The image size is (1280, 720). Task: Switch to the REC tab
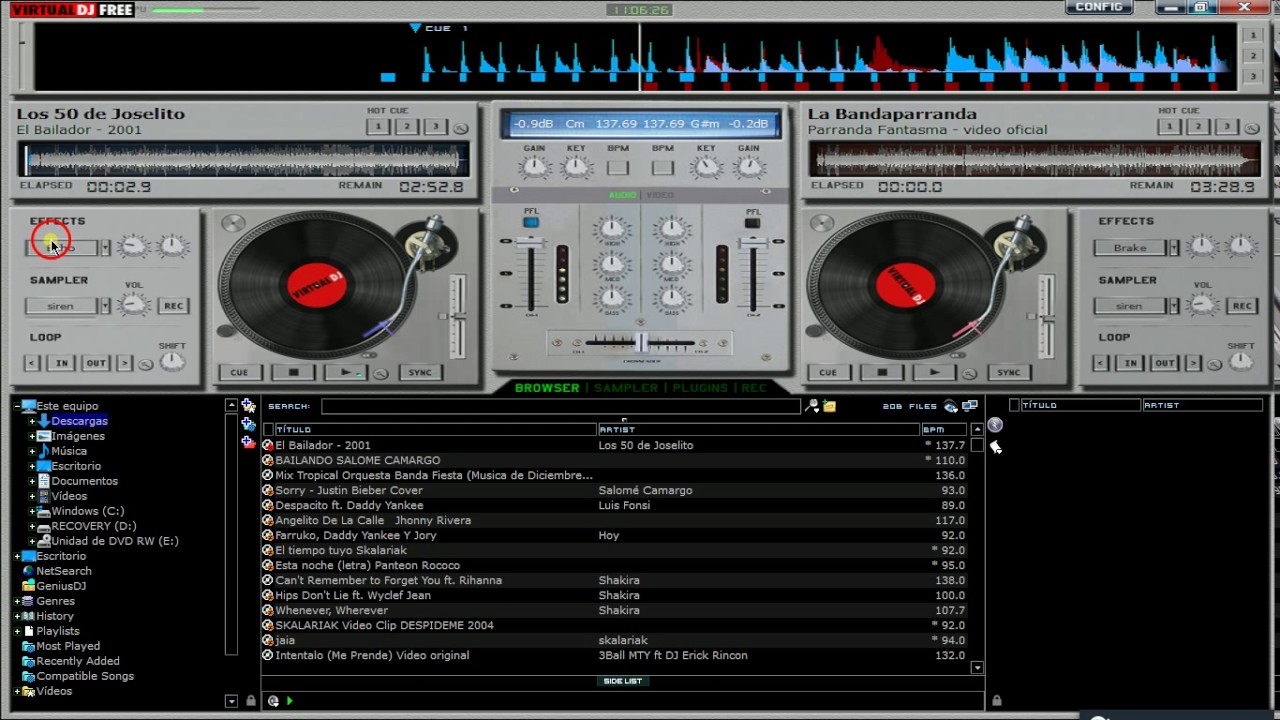pyautogui.click(x=754, y=388)
